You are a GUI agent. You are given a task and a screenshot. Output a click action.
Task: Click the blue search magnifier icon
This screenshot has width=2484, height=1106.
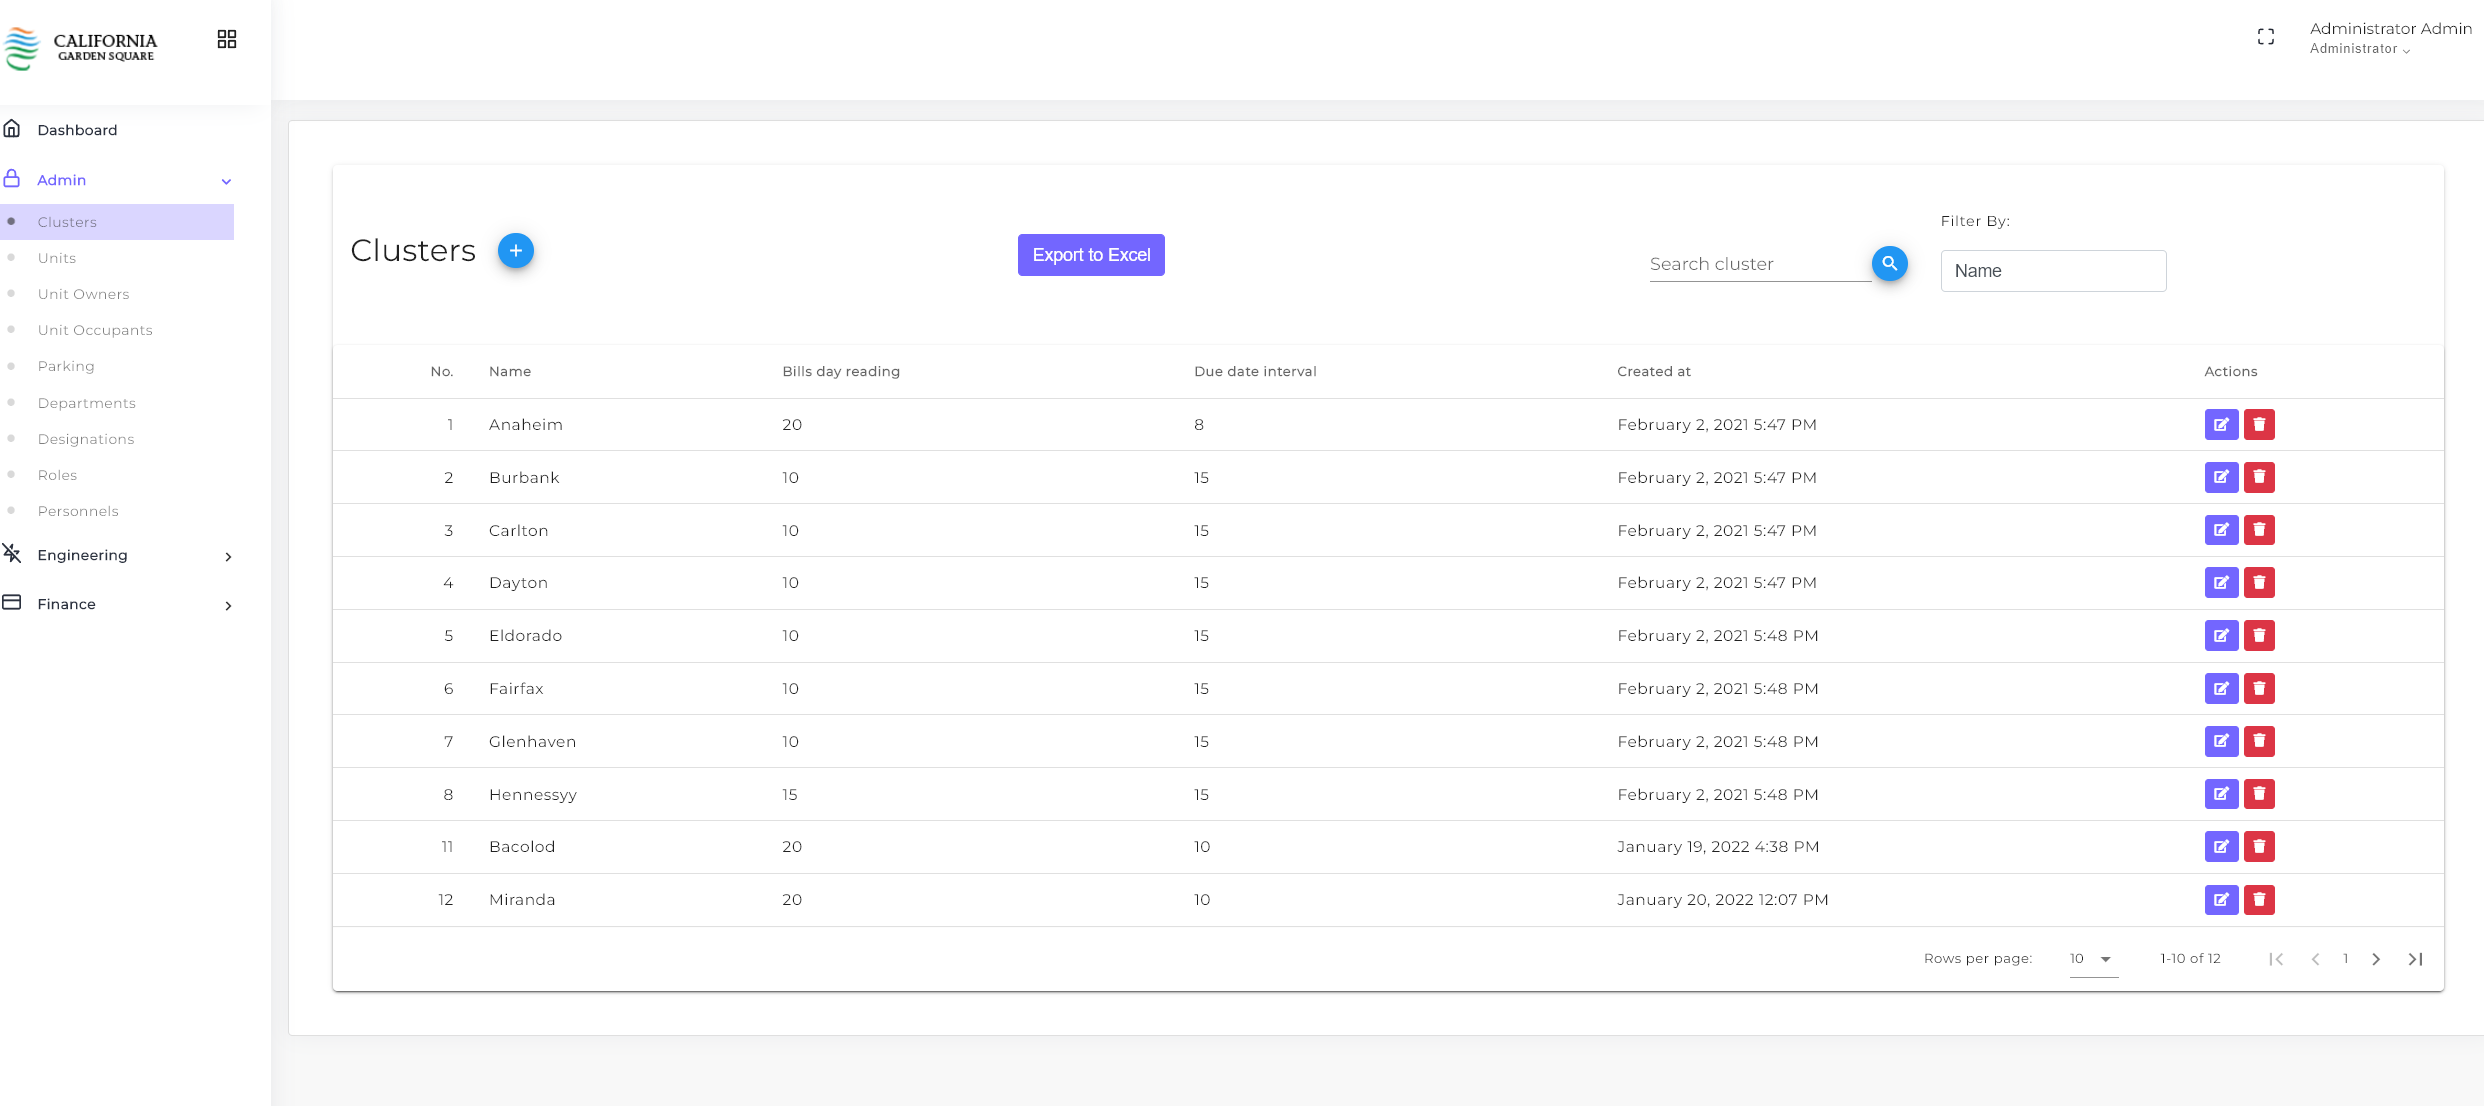click(x=1889, y=264)
